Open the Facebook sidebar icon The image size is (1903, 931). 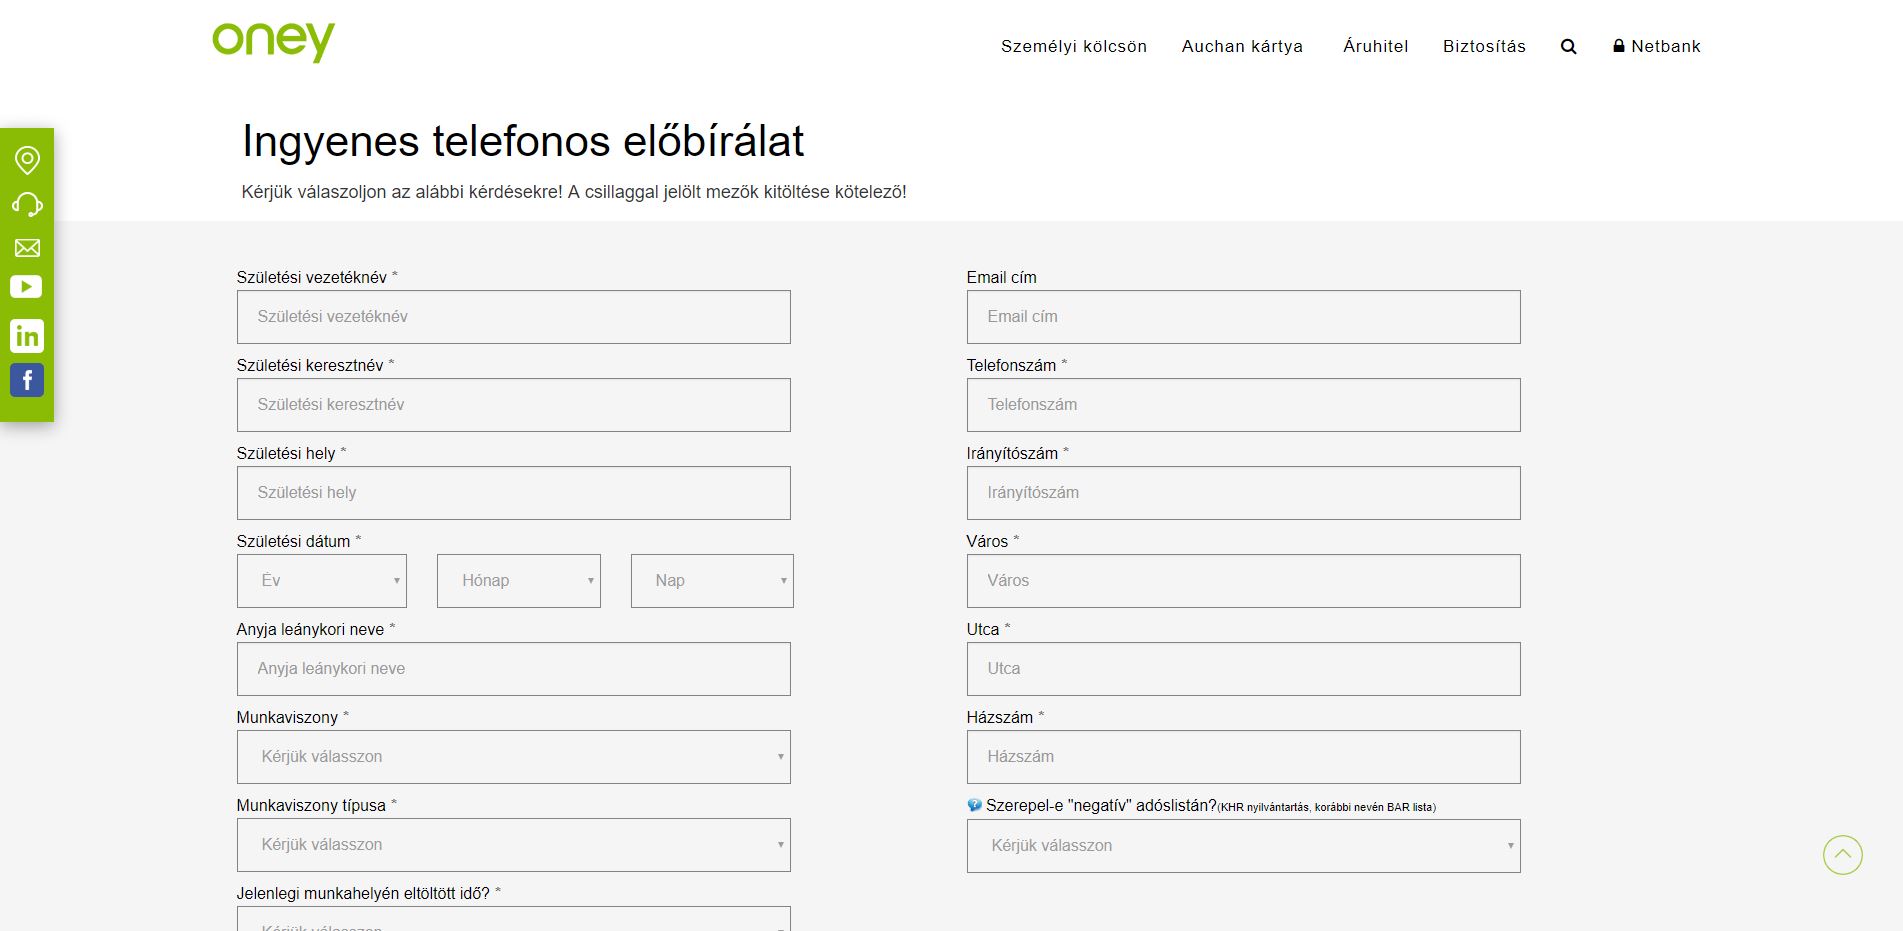(x=27, y=380)
